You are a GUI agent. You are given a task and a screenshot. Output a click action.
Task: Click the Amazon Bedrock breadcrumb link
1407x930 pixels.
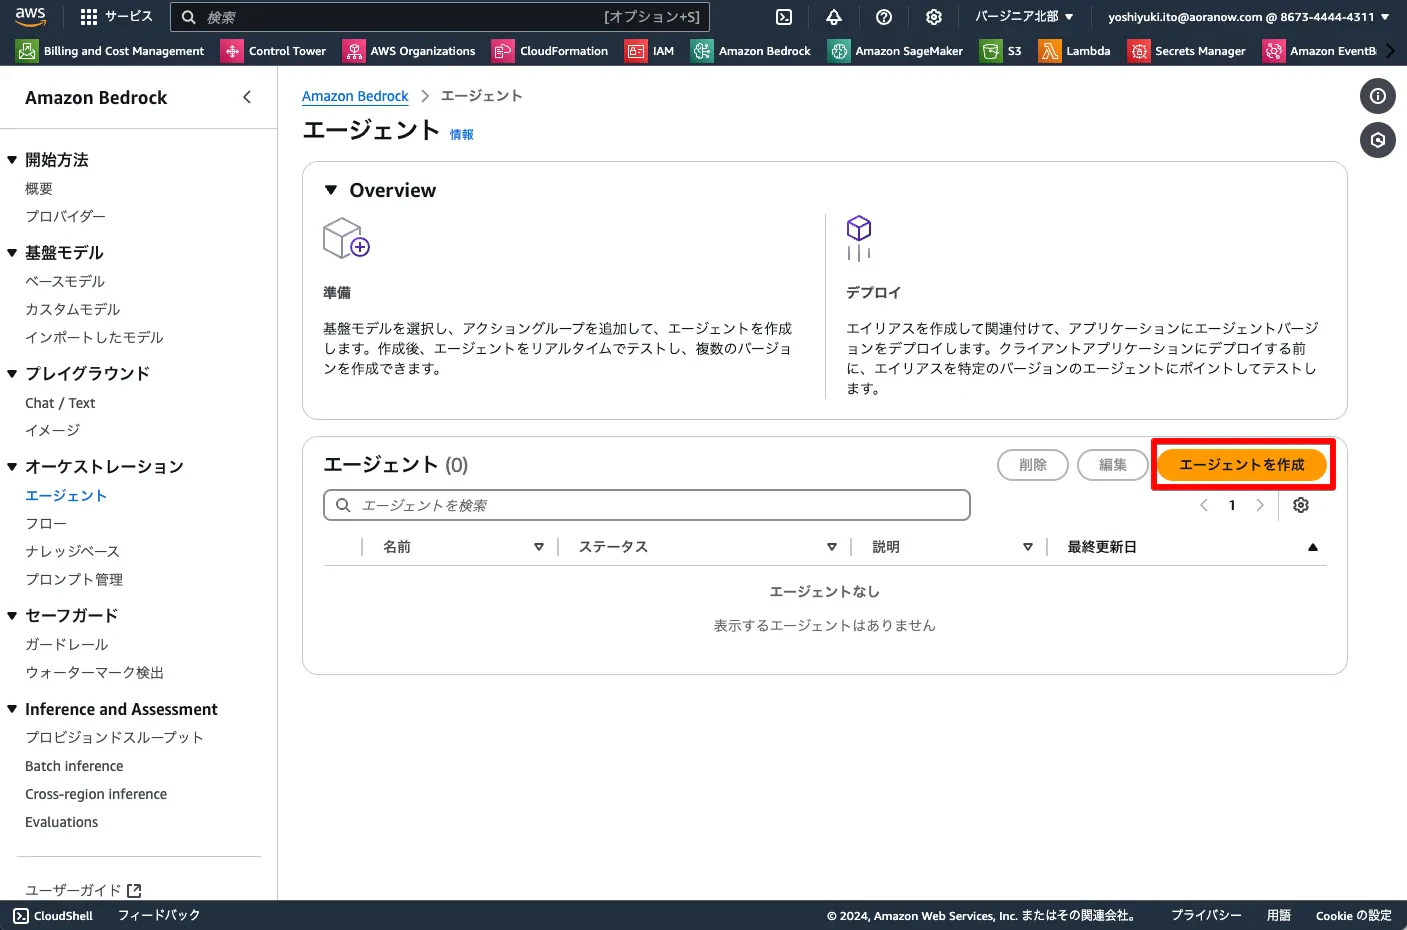[355, 96]
